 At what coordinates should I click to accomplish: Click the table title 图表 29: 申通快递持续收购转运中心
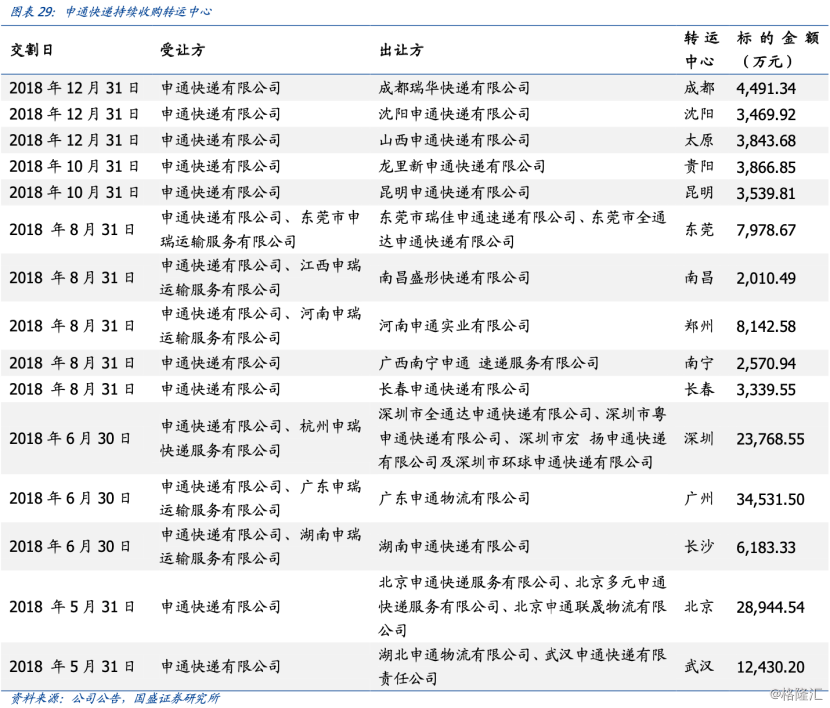click(111, 11)
